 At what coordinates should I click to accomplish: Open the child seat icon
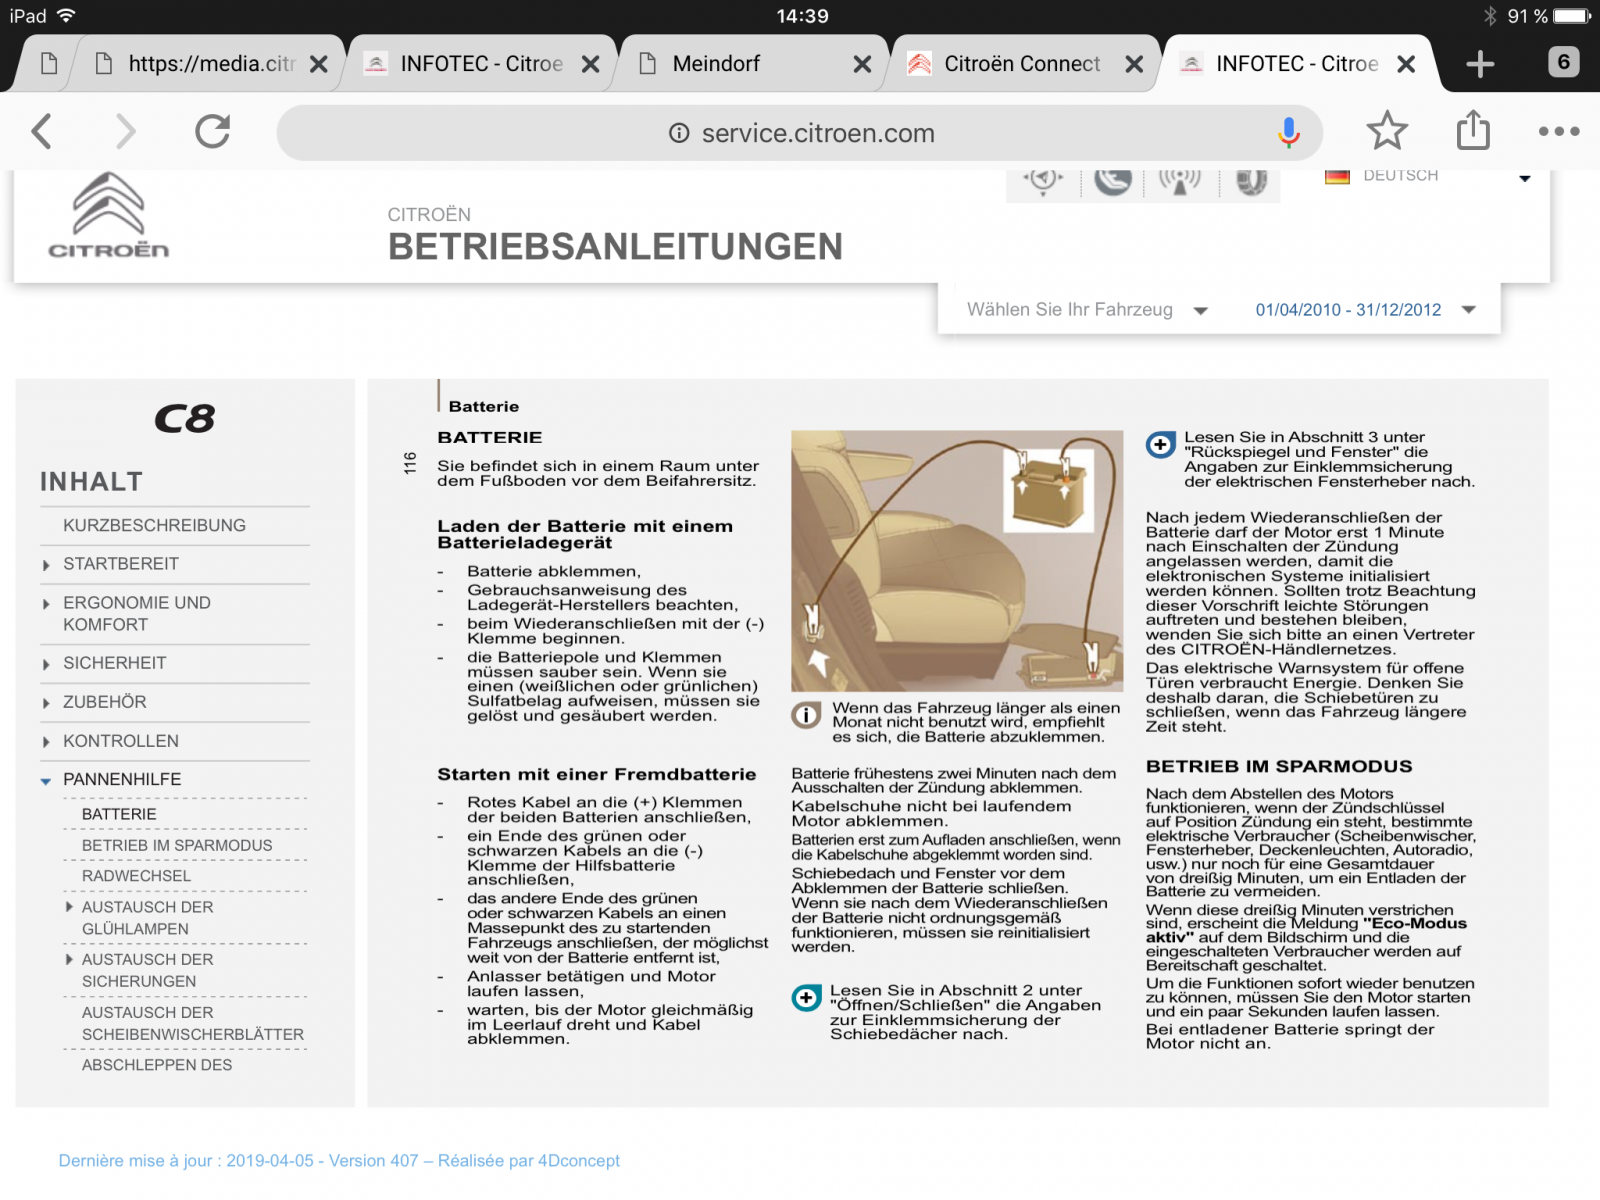[x=1112, y=181]
